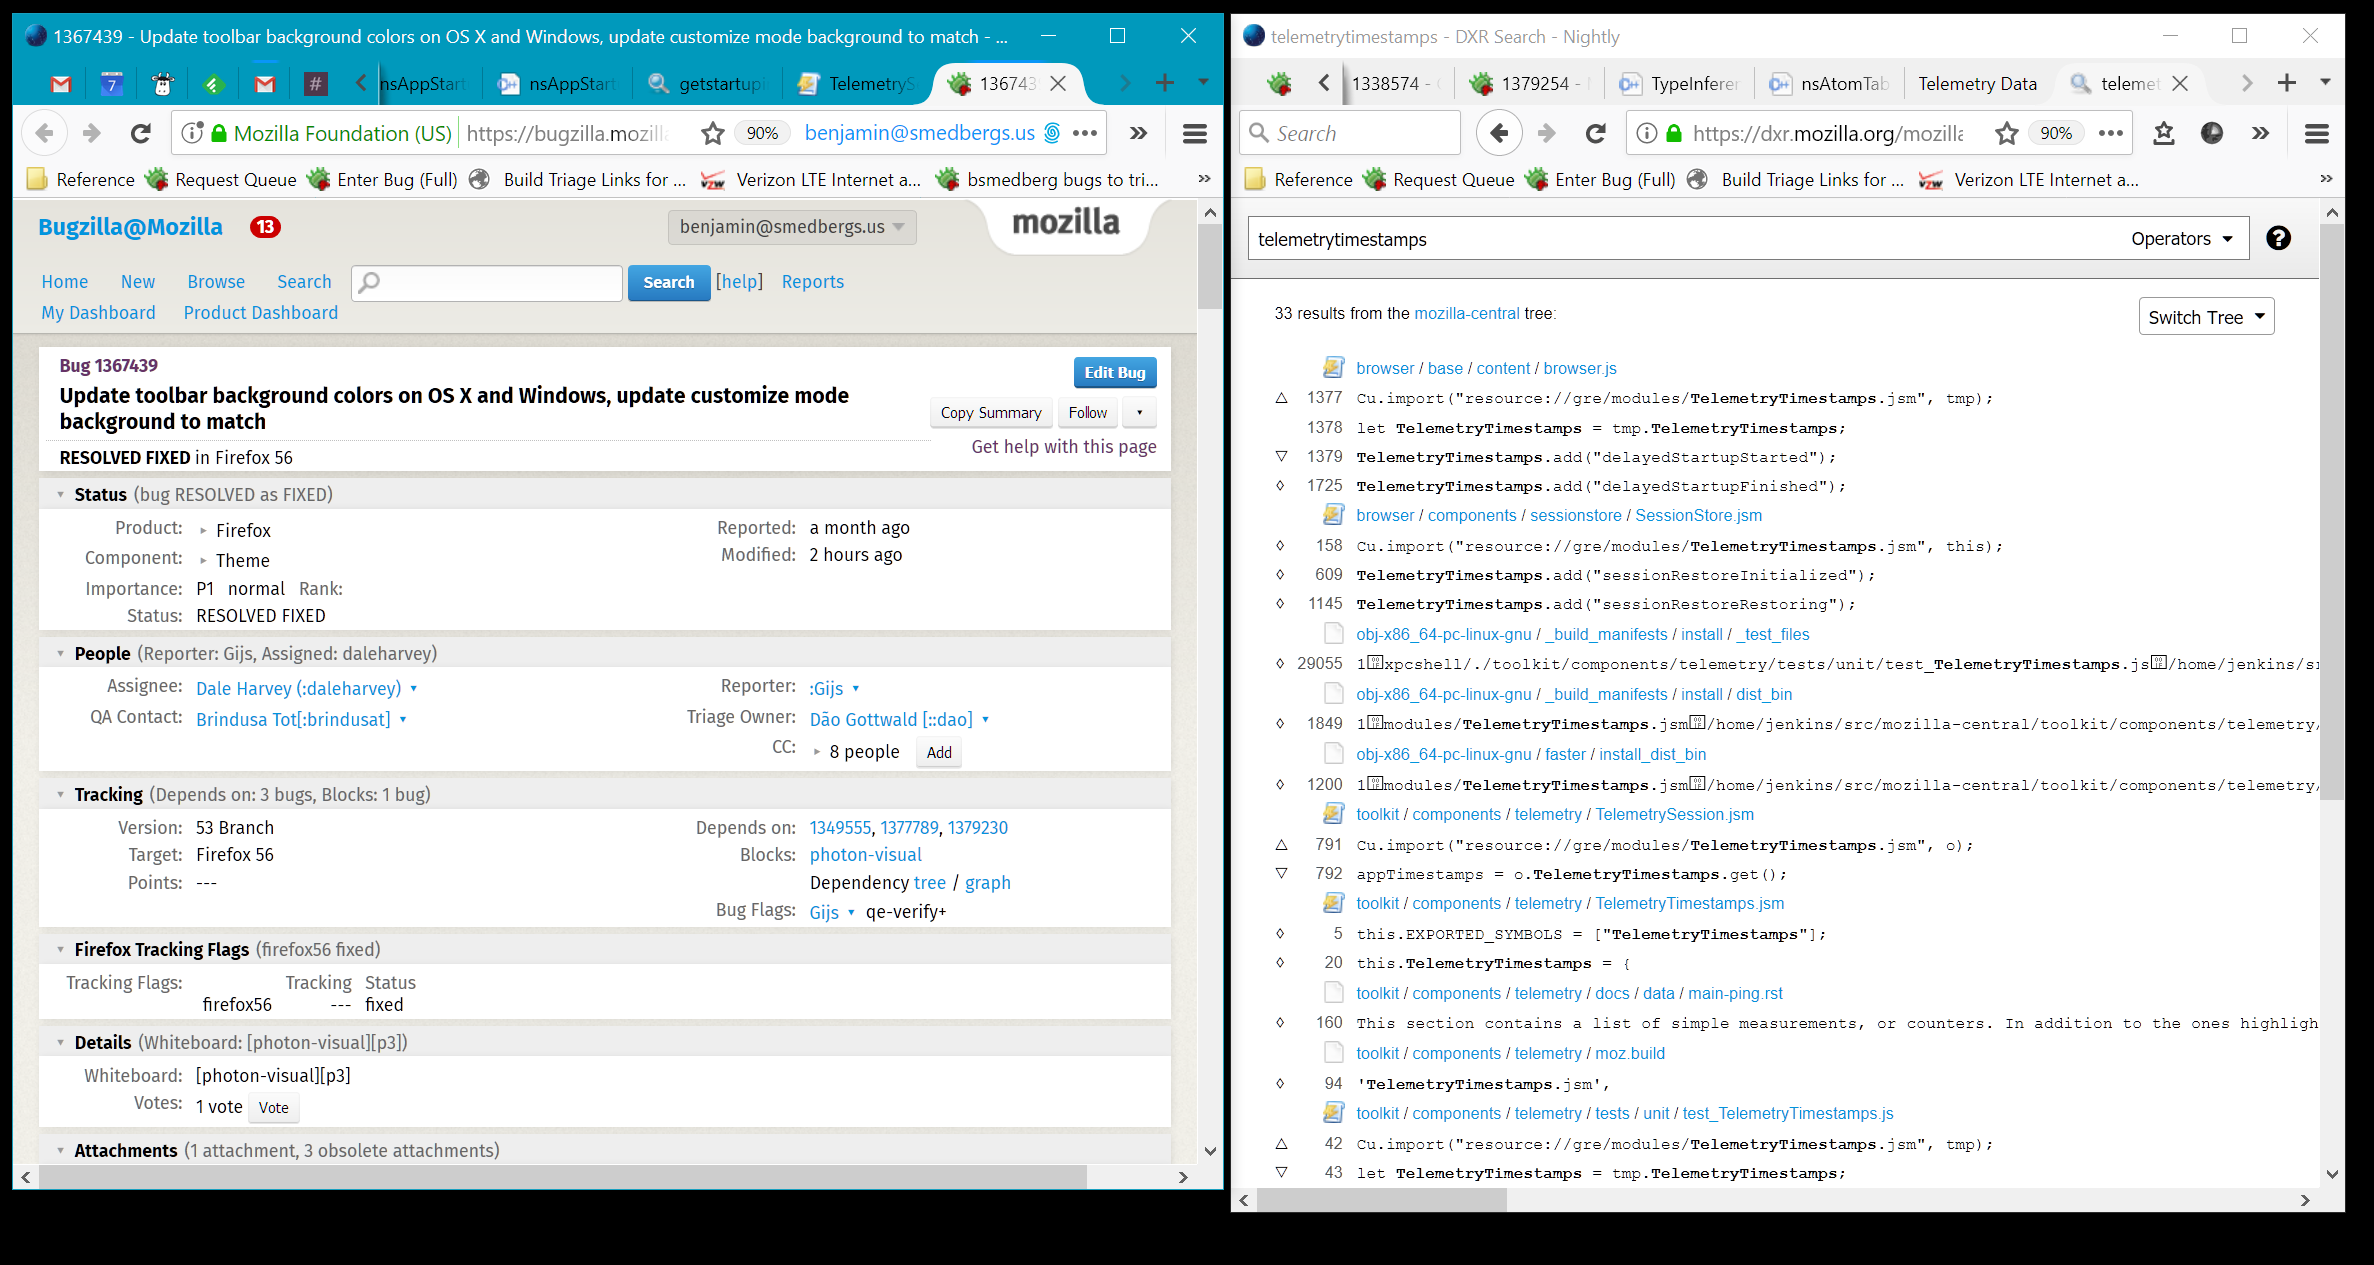Open the photon-visual blocks link

866,855
